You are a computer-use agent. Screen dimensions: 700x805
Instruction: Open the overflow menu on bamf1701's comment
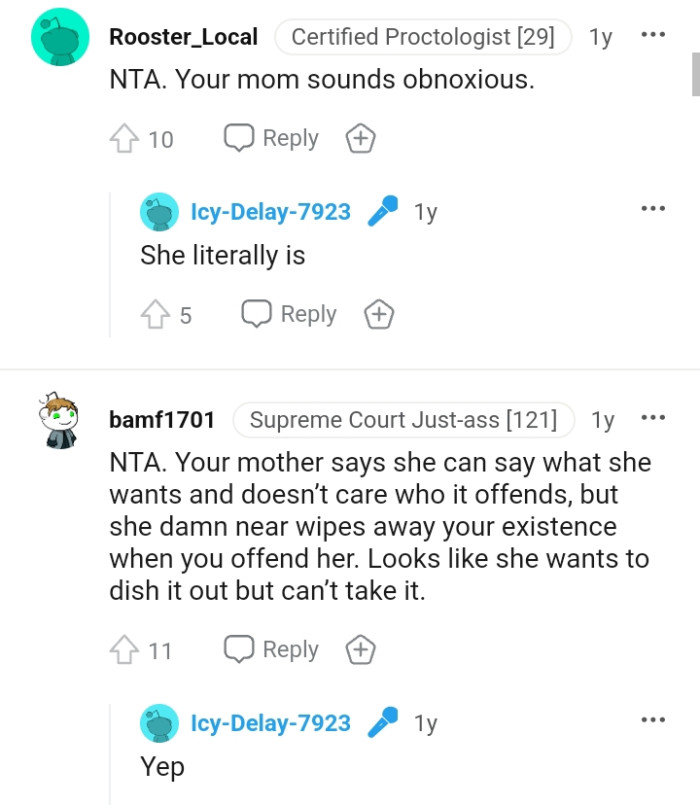click(x=652, y=421)
